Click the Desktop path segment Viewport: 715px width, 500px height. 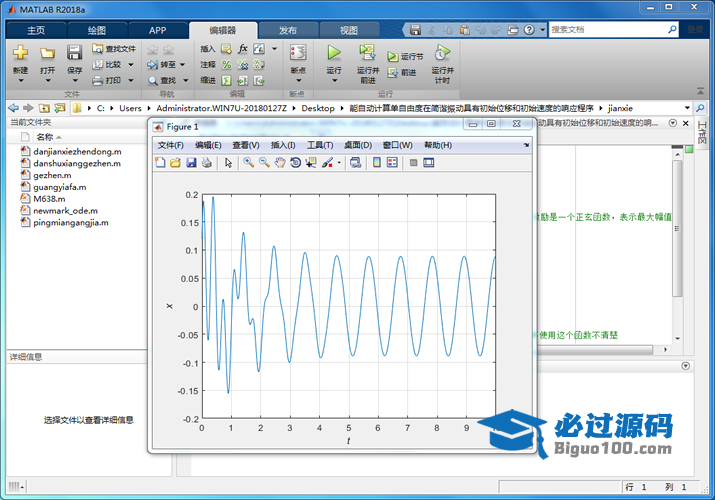[x=318, y=108]
